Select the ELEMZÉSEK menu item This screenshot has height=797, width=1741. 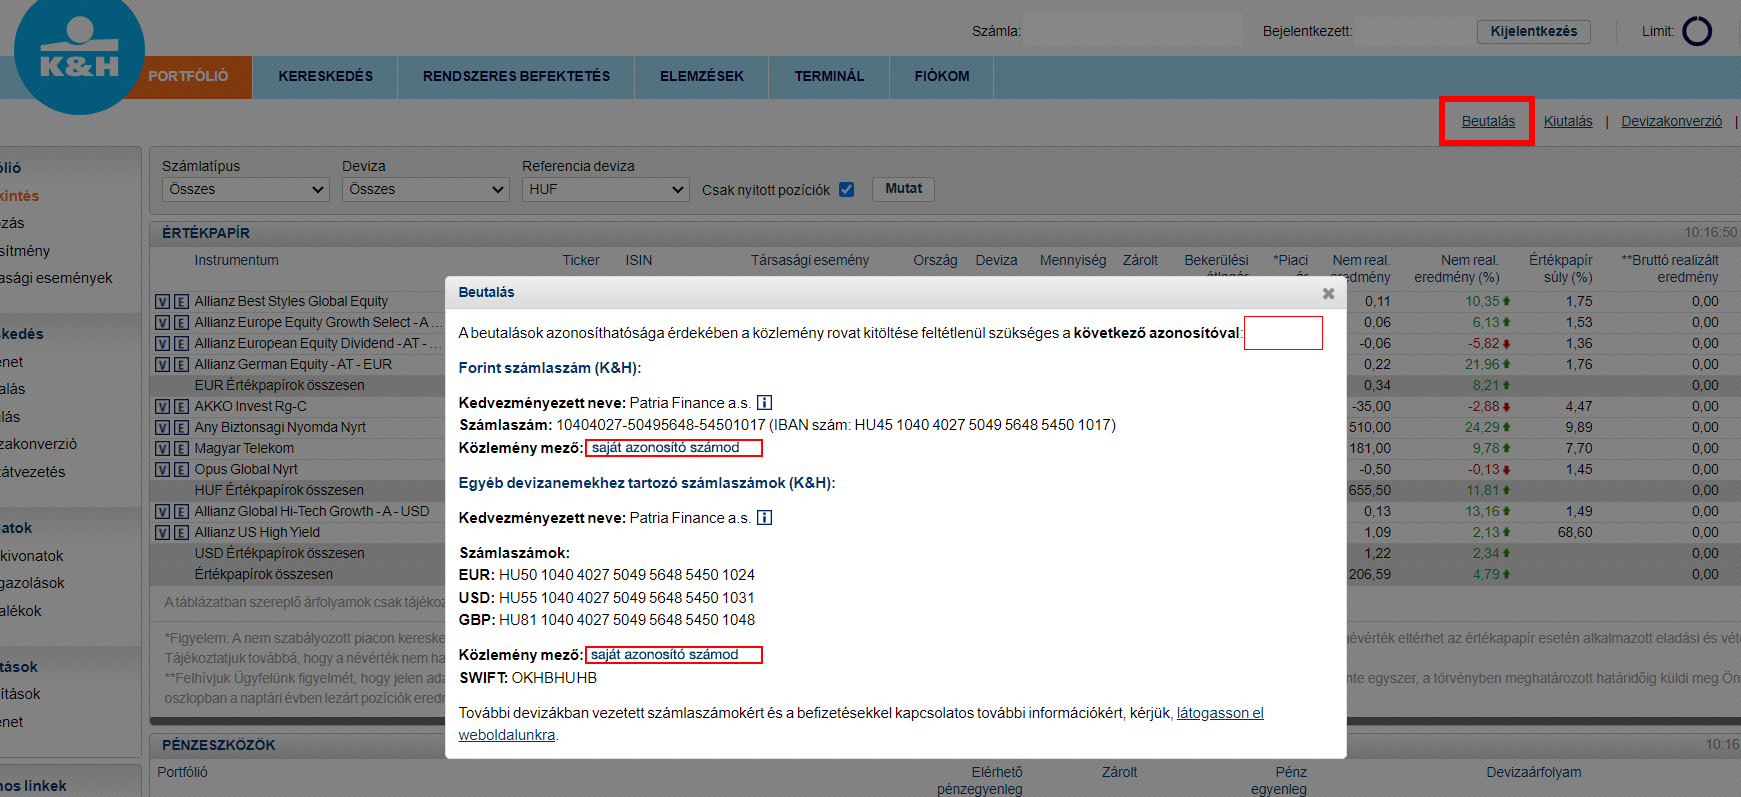[x=702, y=76]
